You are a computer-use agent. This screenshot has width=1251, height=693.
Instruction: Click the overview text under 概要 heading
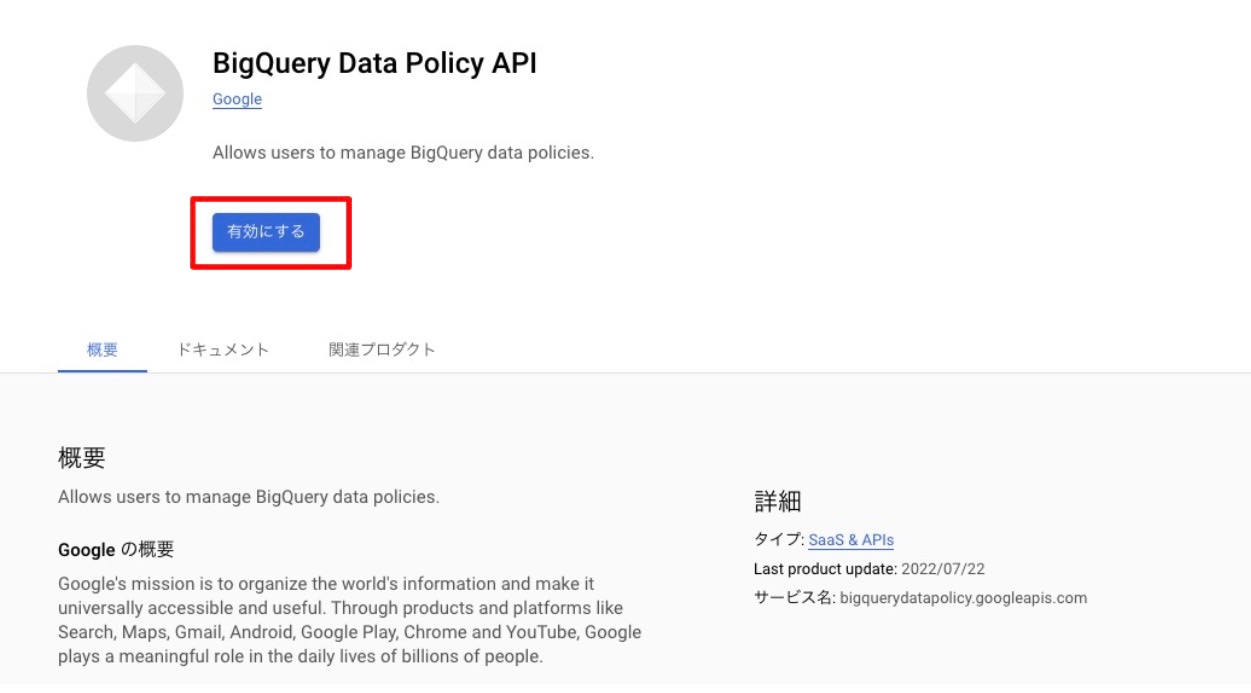coord(248,497)
